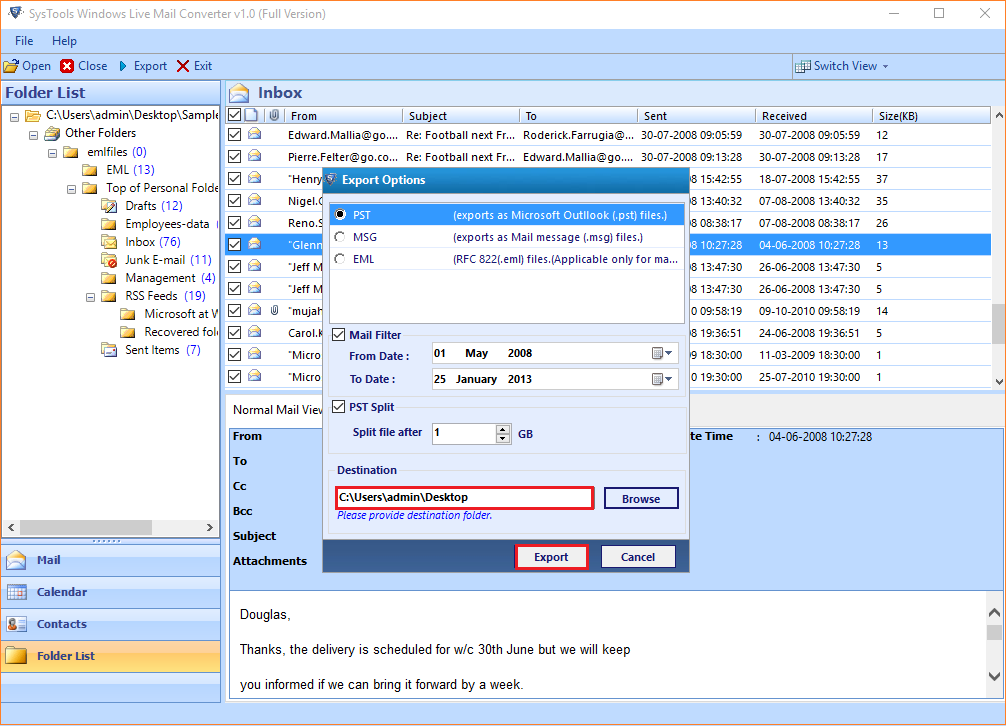The width and height of the screenshot is (1006, 726).
Task: Click the EML folder icon in tree
Action: (90, 170)
